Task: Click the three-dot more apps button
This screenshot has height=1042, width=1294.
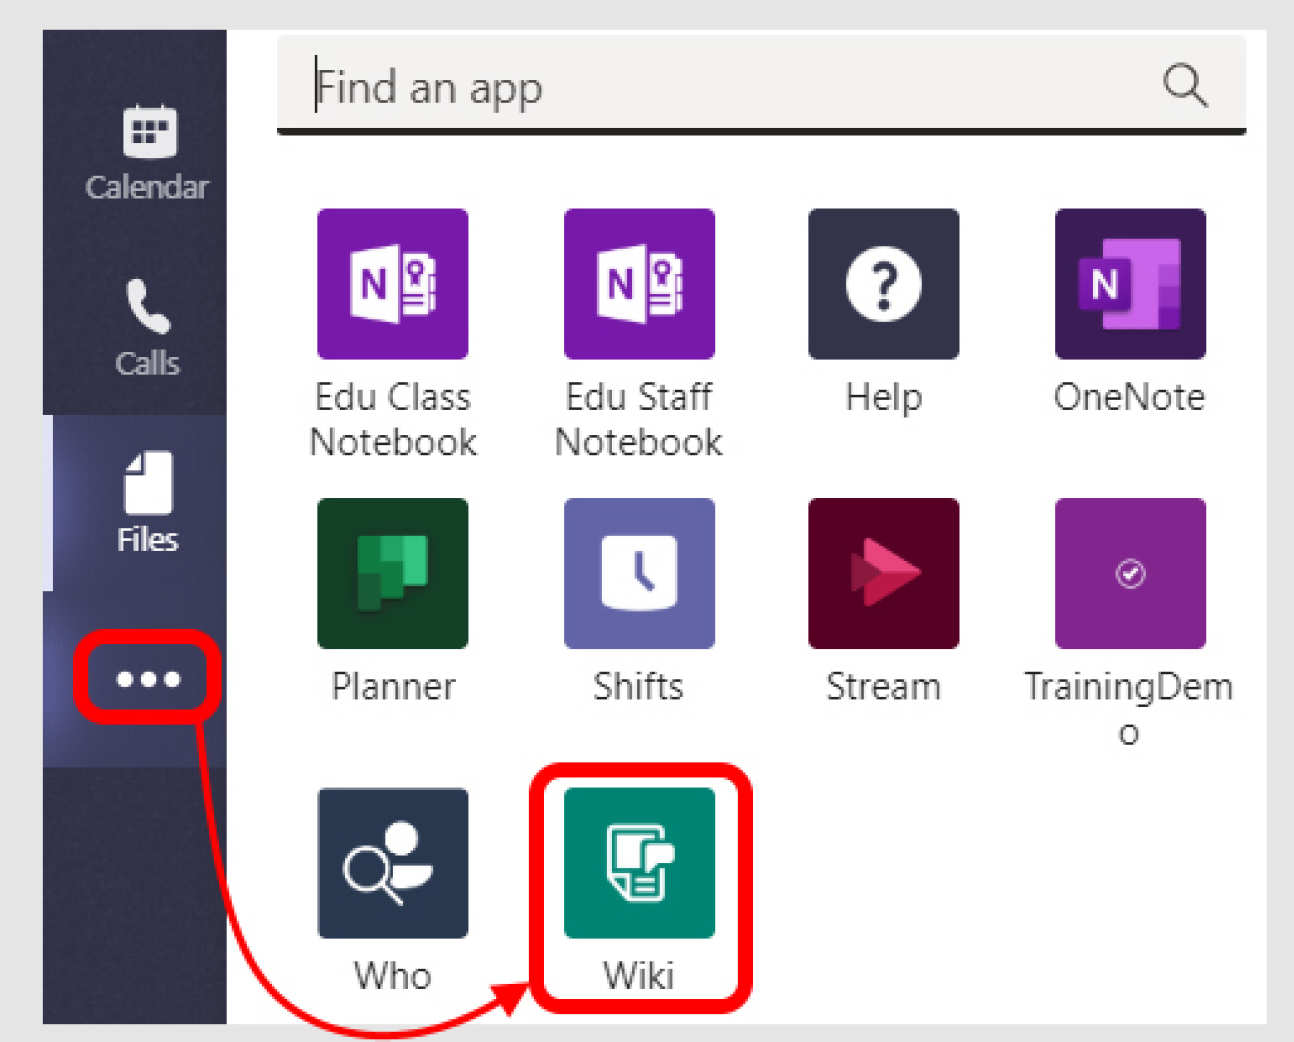Action: [x=148, y=679]
